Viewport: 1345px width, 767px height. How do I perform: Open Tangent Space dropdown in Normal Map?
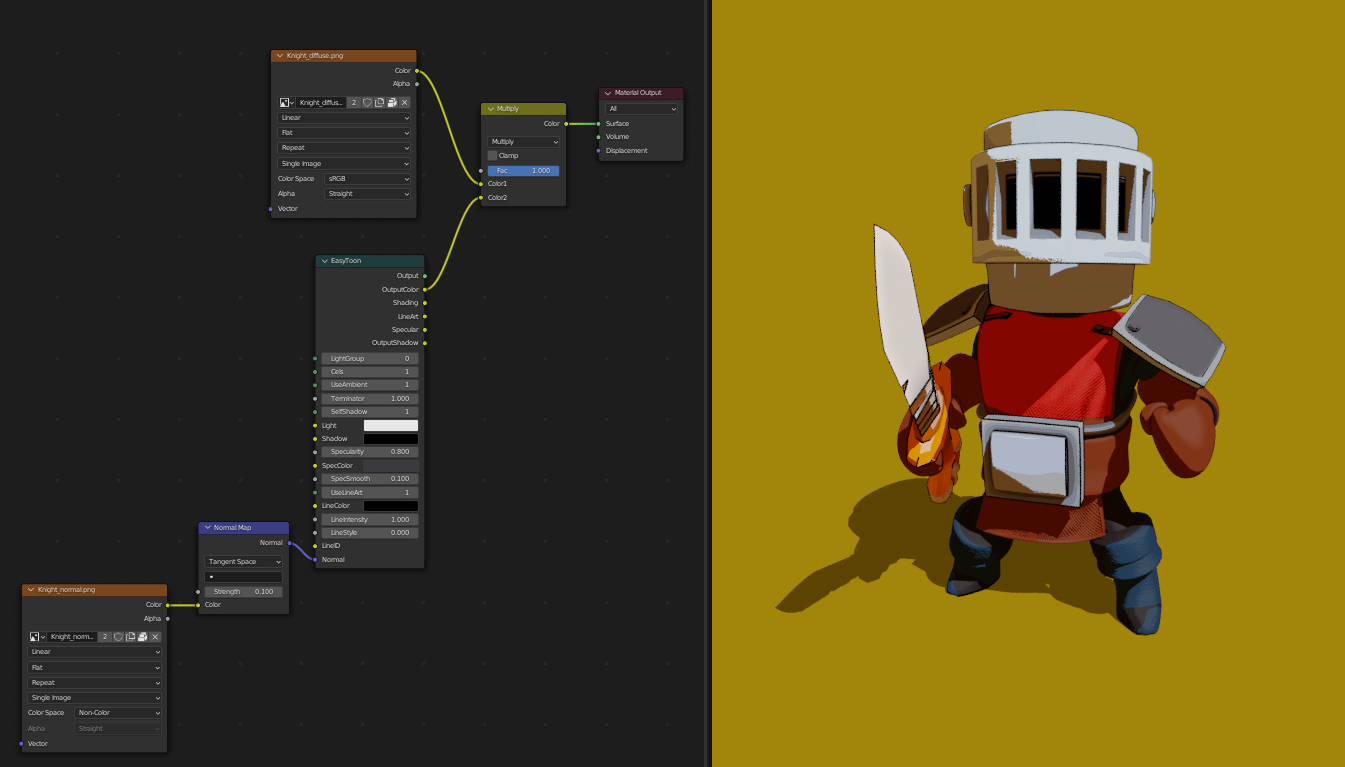(244, 562)
